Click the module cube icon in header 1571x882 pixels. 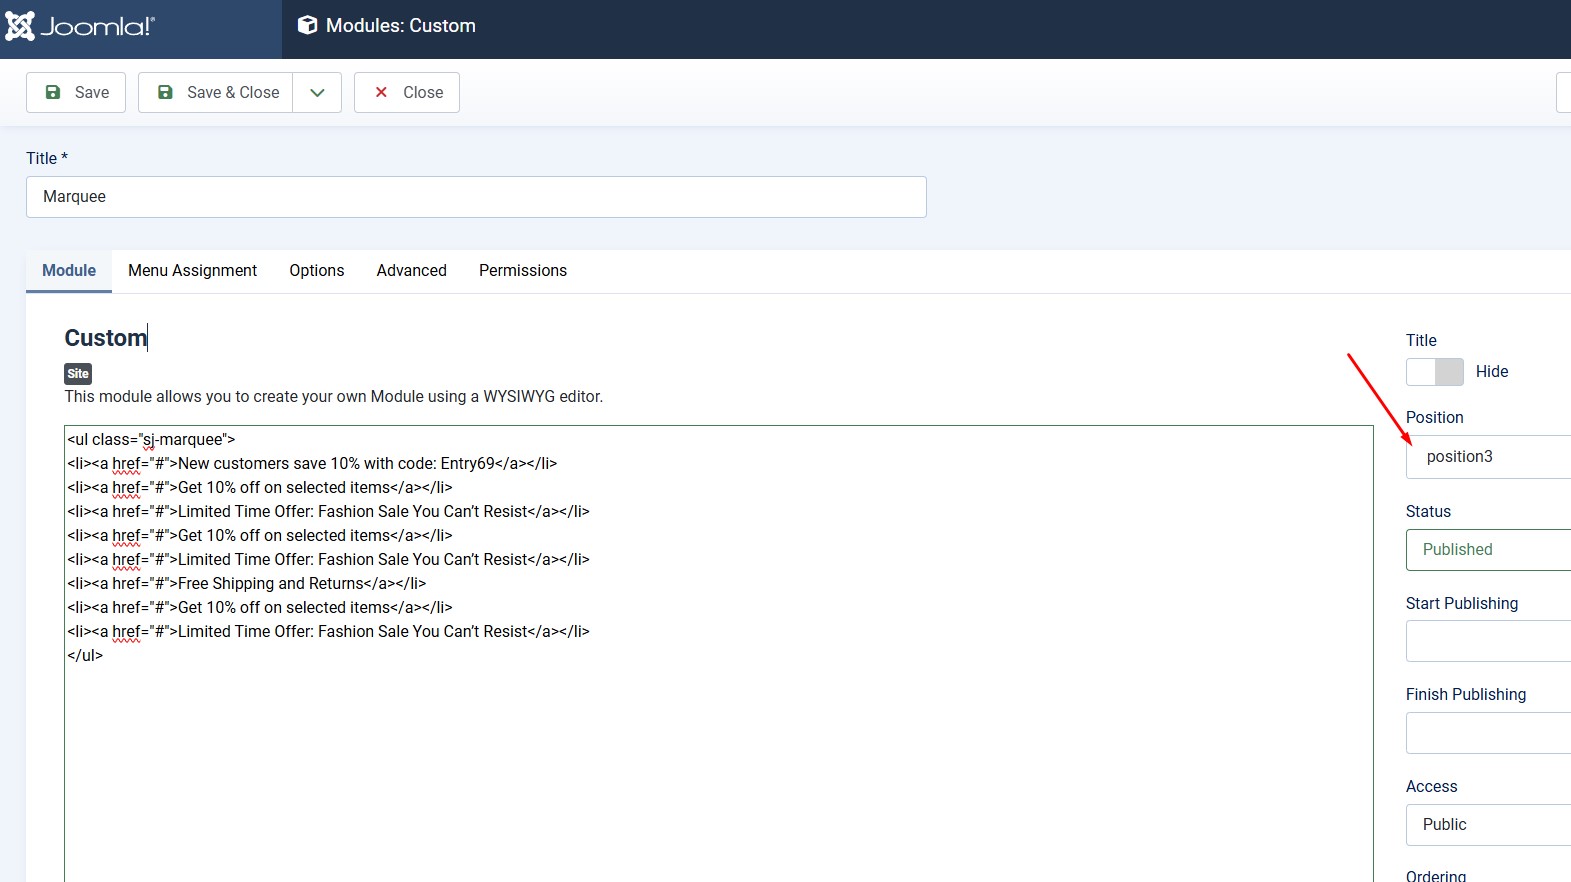click(x=308, y=26)
